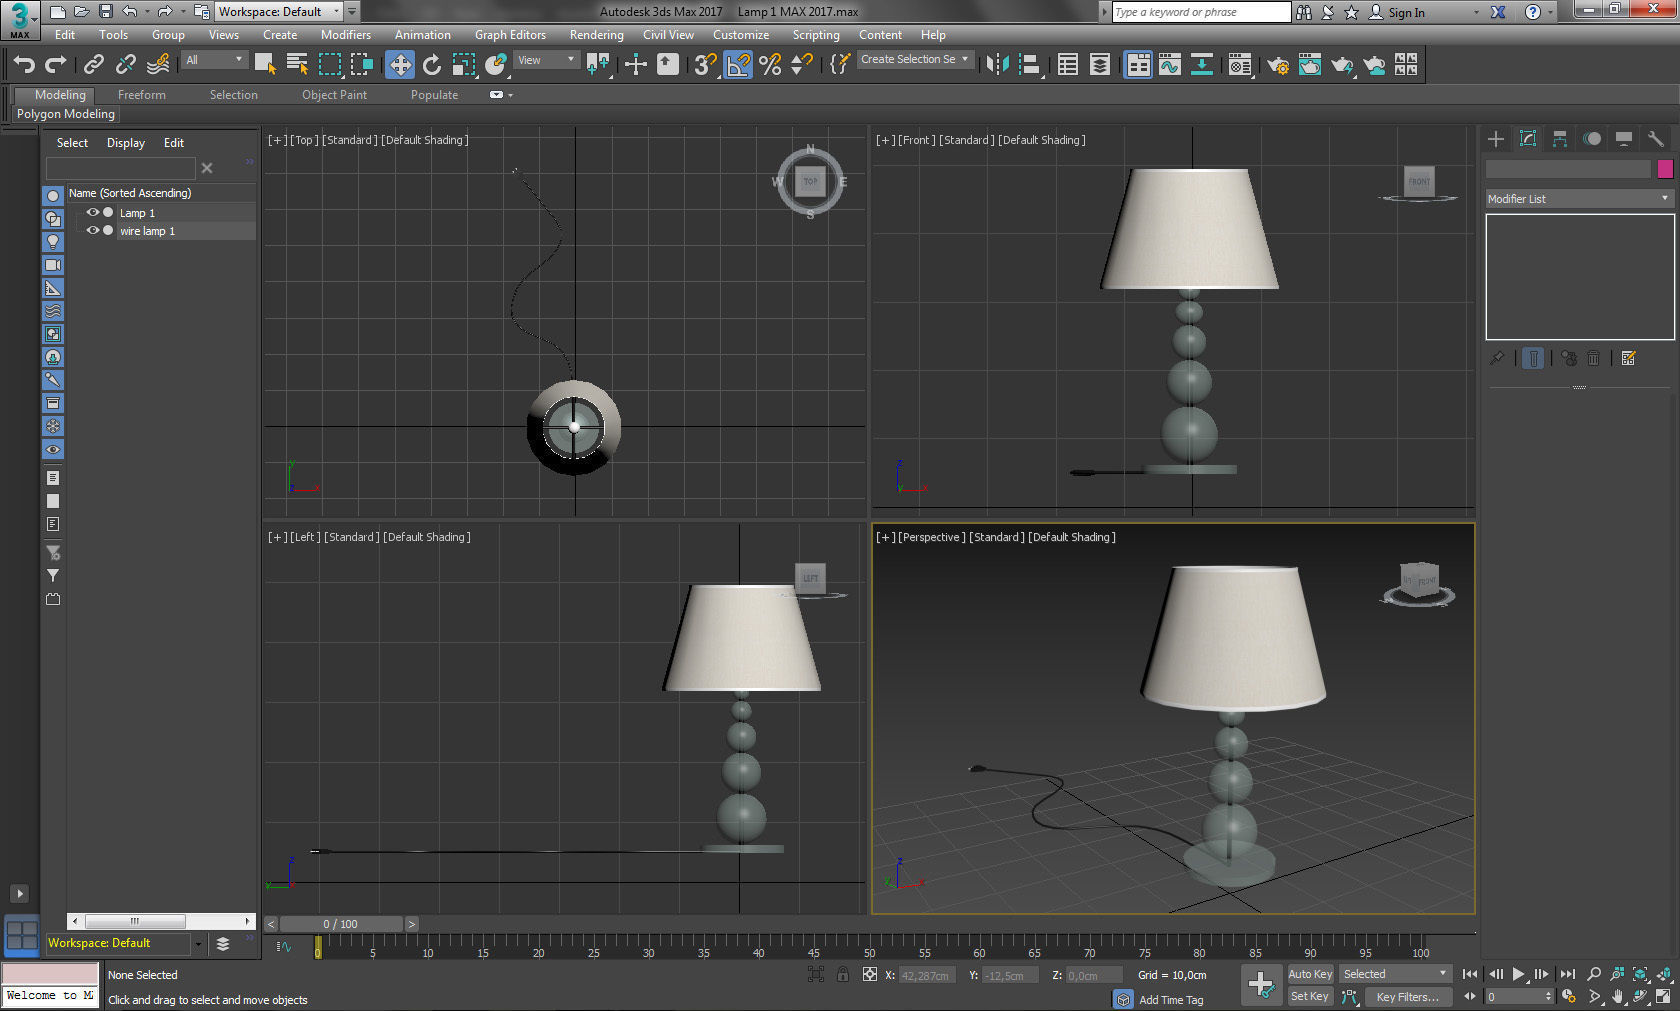Open the Create Selection Set dropdown

[x=915, y=60]
